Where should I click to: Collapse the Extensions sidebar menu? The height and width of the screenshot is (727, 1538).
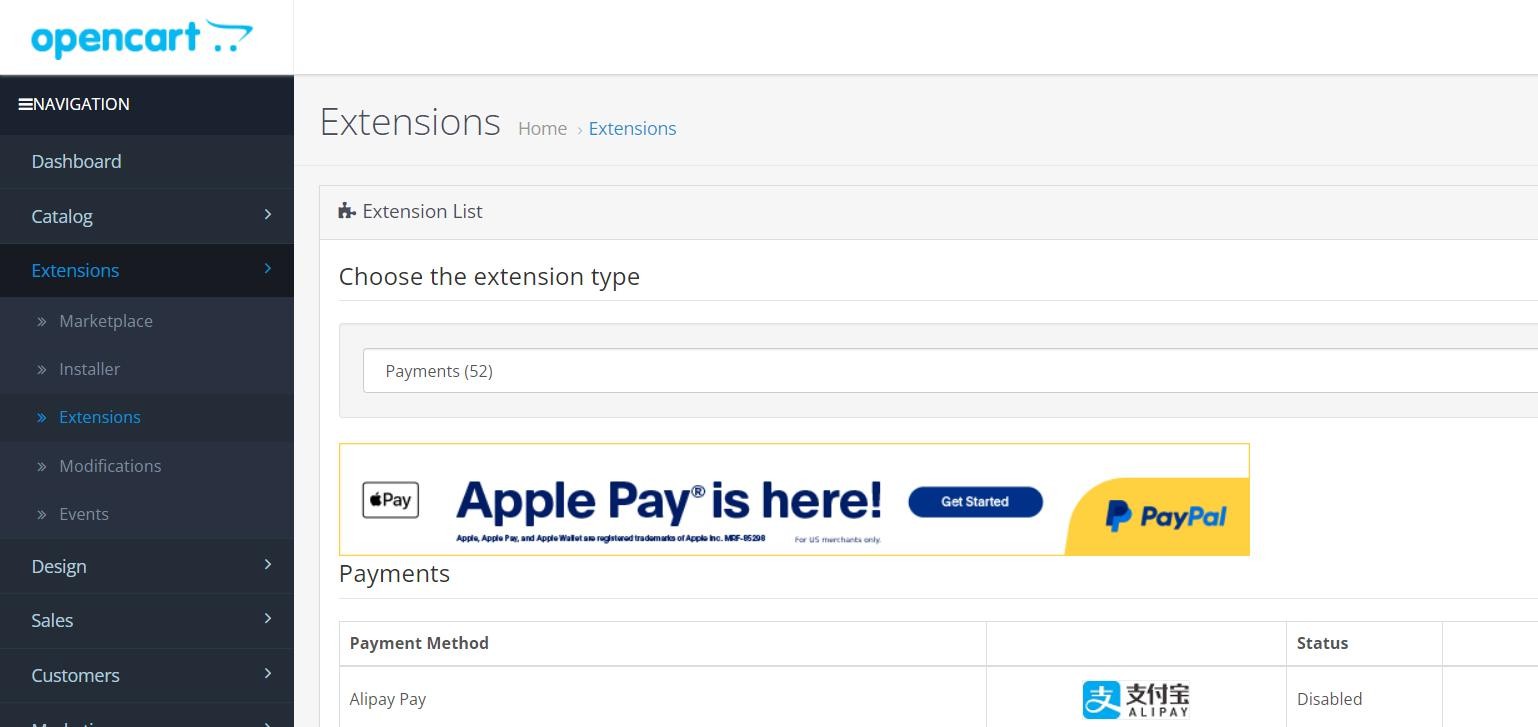[x=147, y=270]
